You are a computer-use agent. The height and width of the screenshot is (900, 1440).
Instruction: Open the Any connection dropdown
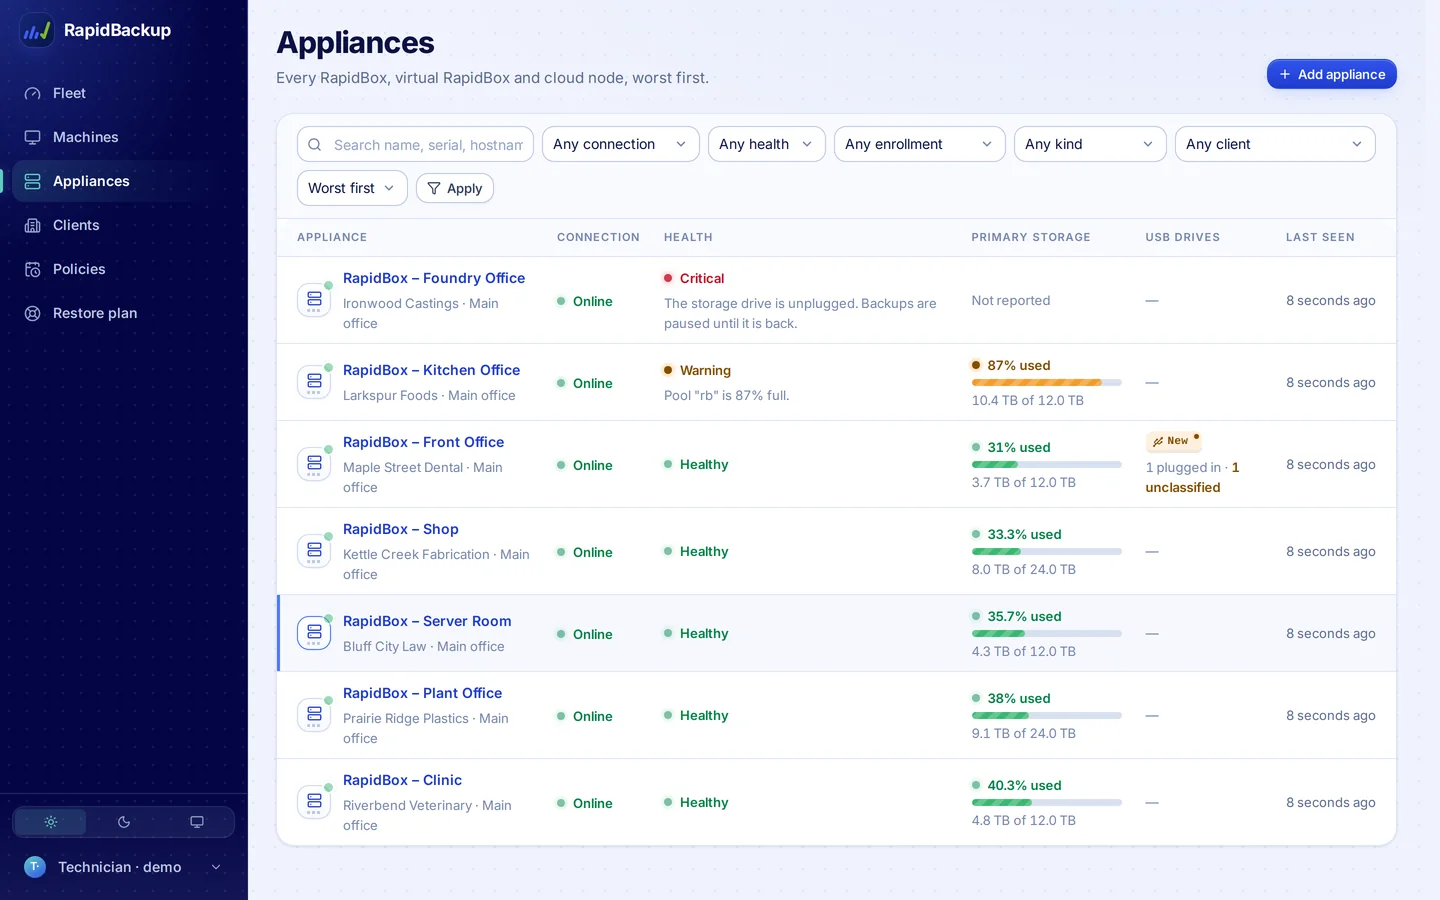(621, 144)
